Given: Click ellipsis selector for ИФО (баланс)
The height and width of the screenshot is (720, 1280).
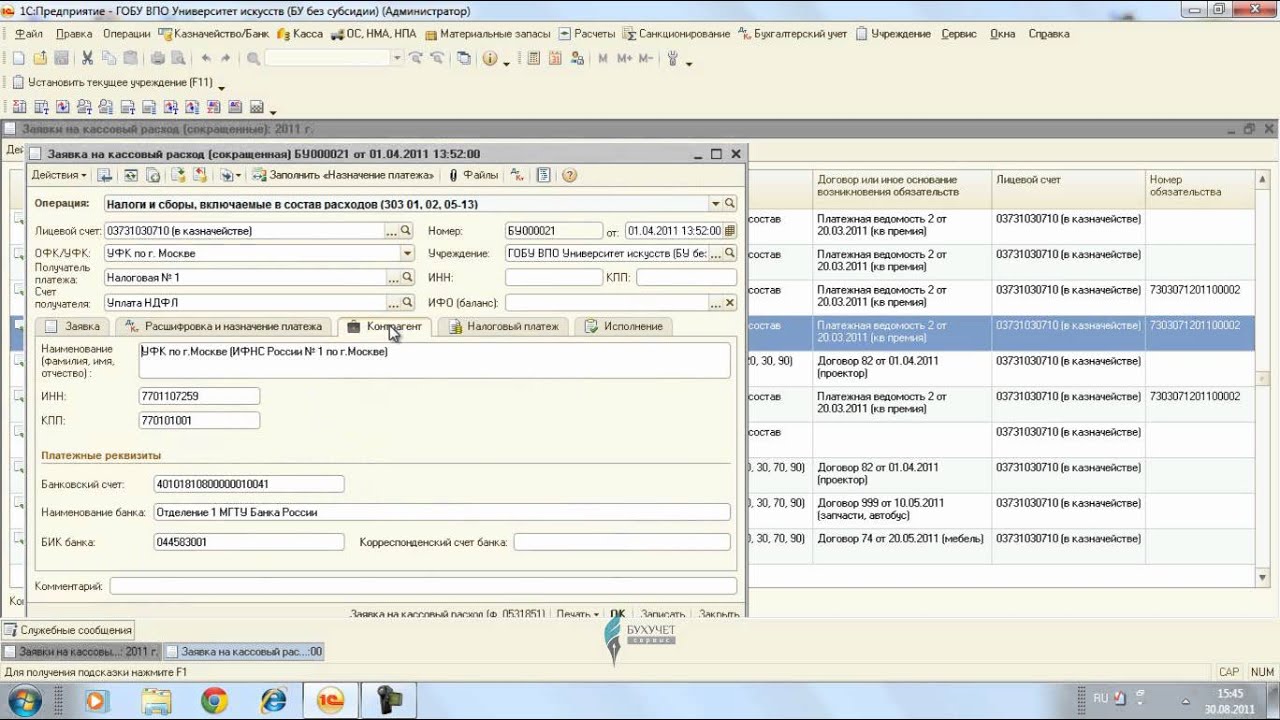Looking at the screenshot, I should 716,302.
